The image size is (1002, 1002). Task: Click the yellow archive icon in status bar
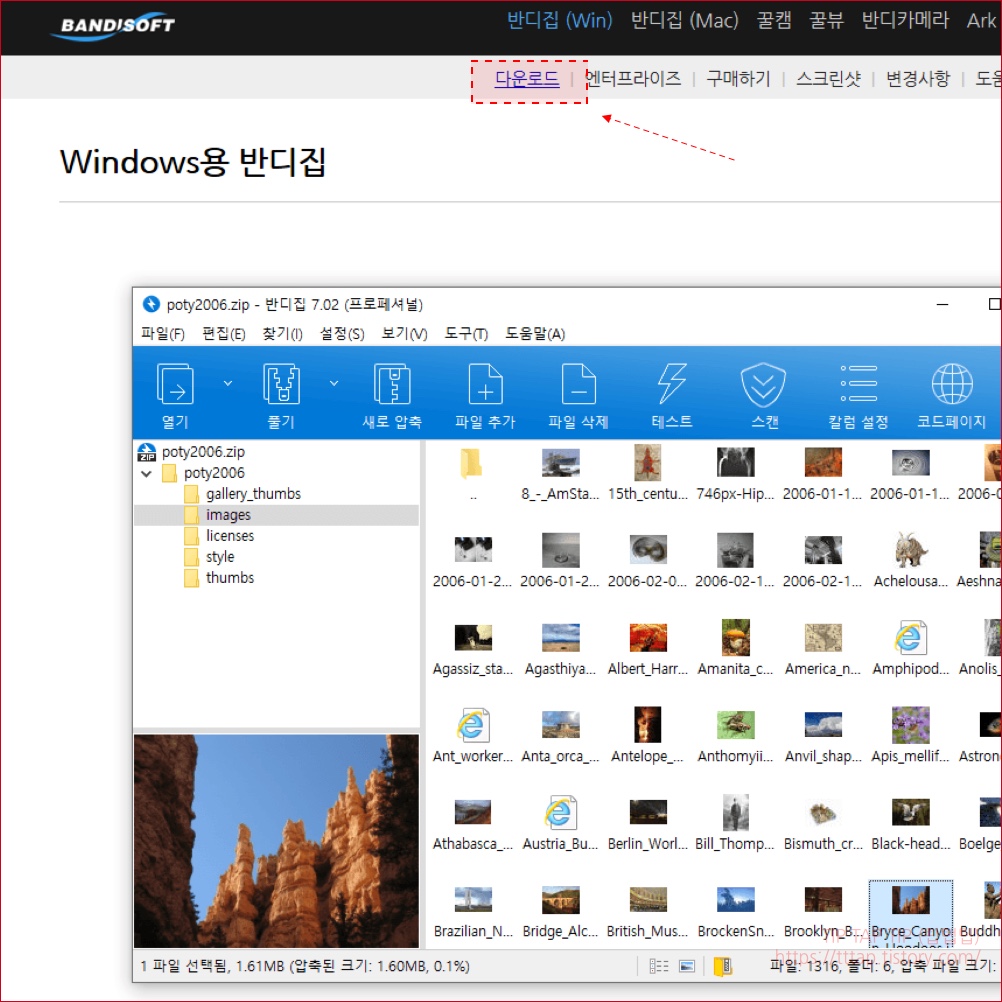[x=723, y=966]
